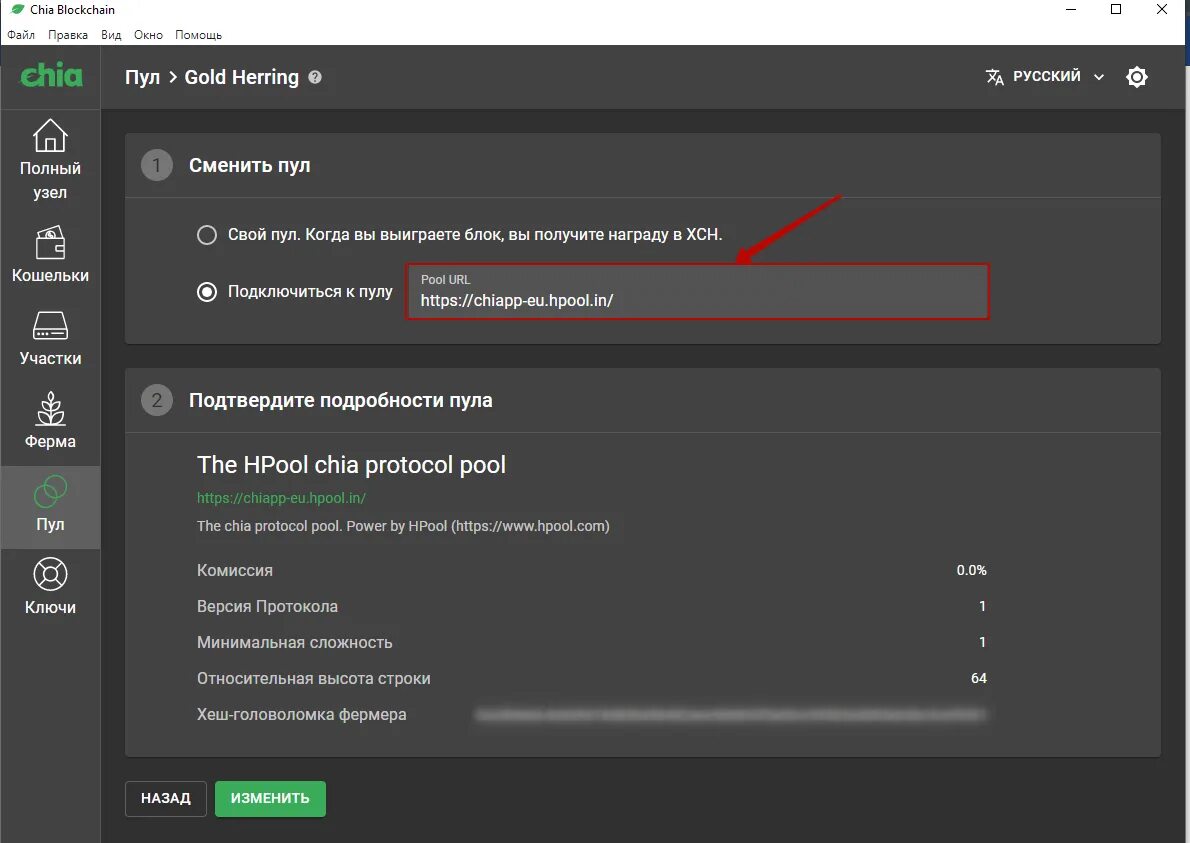This screenshot has height=843, width=1190.
Task: Click the 'Относительная высота строки' value 64
Action: pos(978,678)
